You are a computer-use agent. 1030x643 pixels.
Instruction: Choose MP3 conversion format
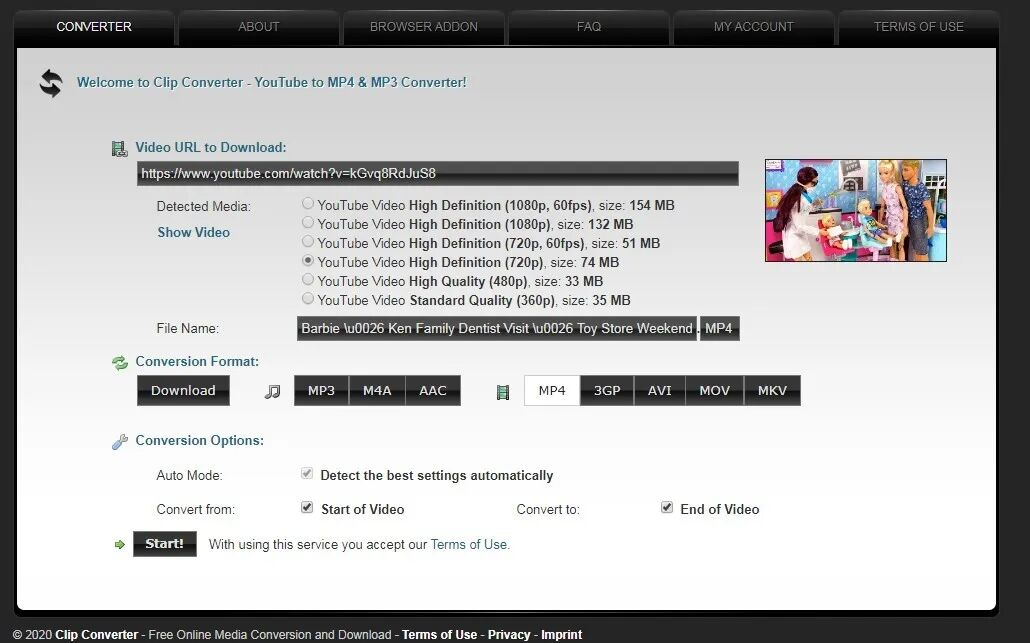(x=321, y=391)
